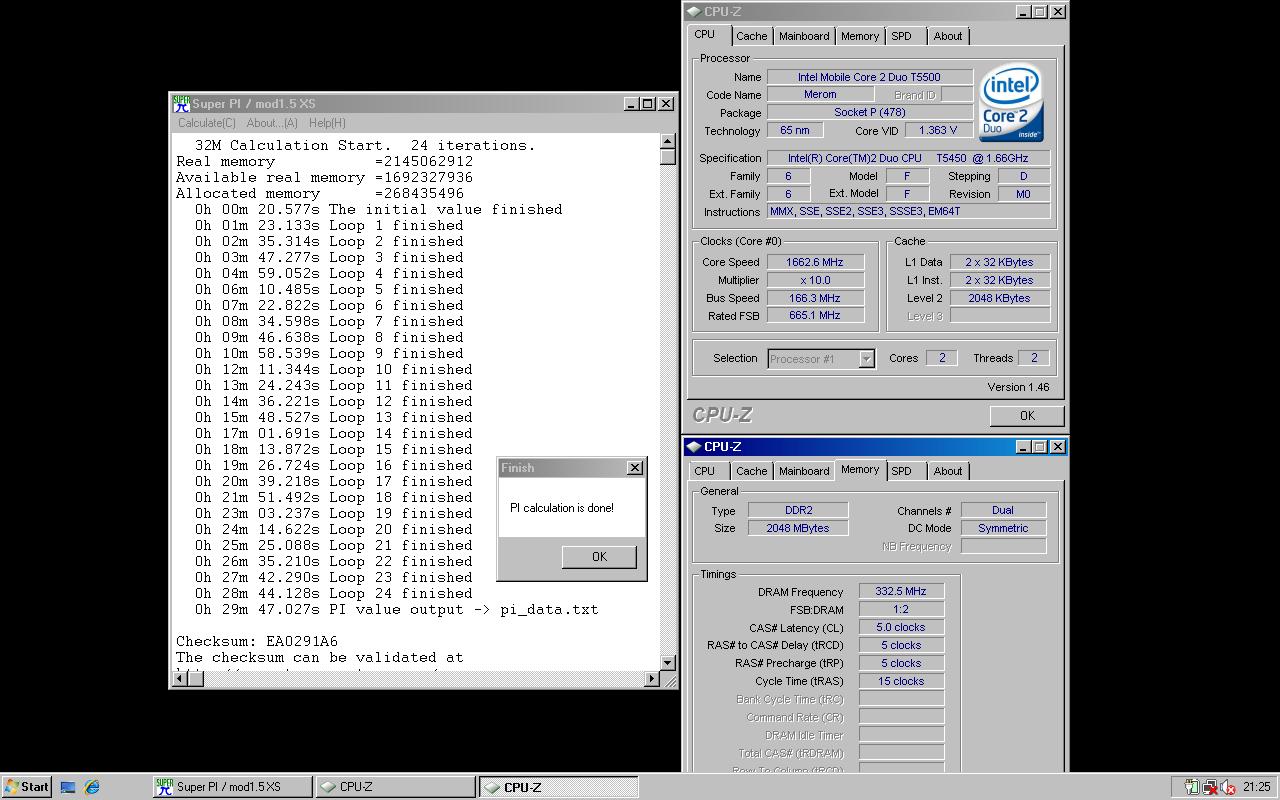This screenshot has width=1280, height=800.
Task: Open About tab in lower CPU-Z window
Action: click(948, 471)
